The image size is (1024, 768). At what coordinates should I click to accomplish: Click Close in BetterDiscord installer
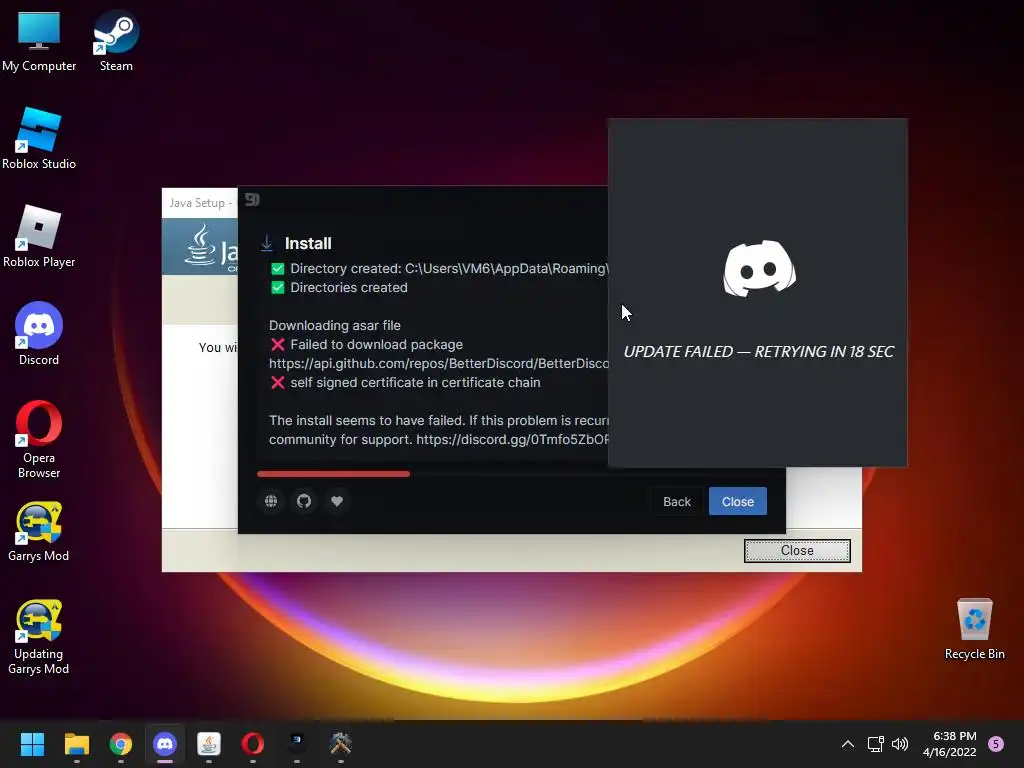(738, 502)
